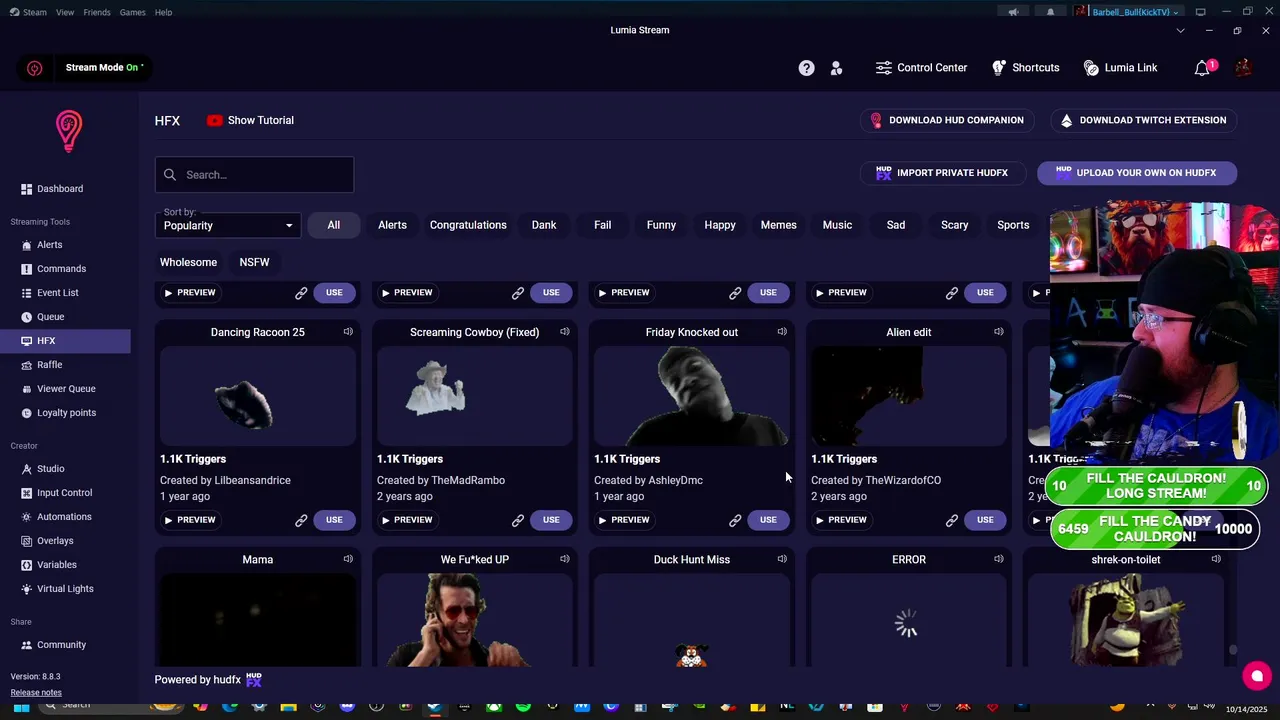
Task: Copy link icon for Alien edit
Action: [x=952, y=520]
